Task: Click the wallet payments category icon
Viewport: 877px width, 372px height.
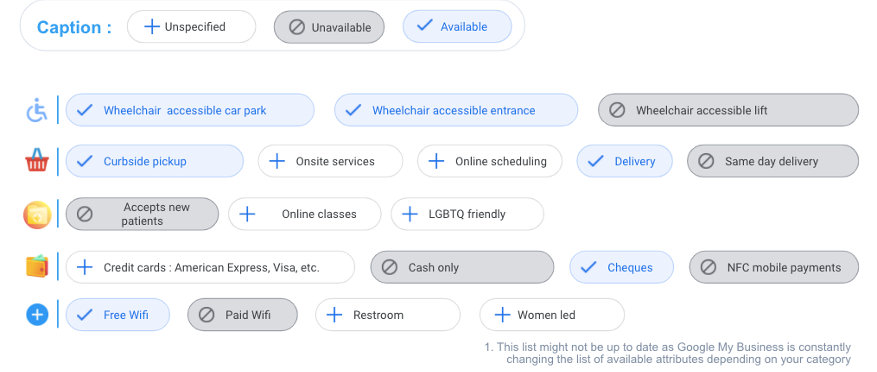Action: coord(37,266)
